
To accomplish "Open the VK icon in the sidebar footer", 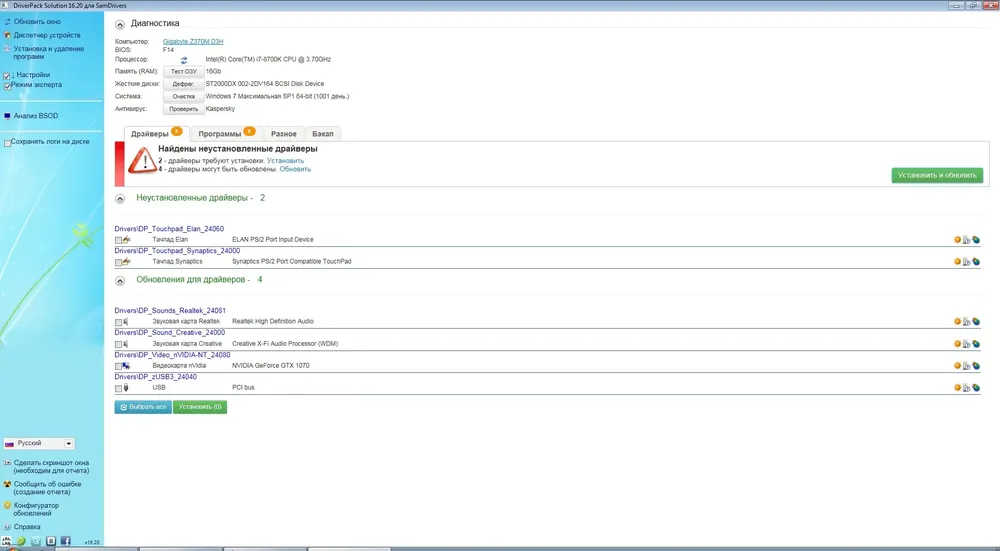I will (x=51, y=541).
